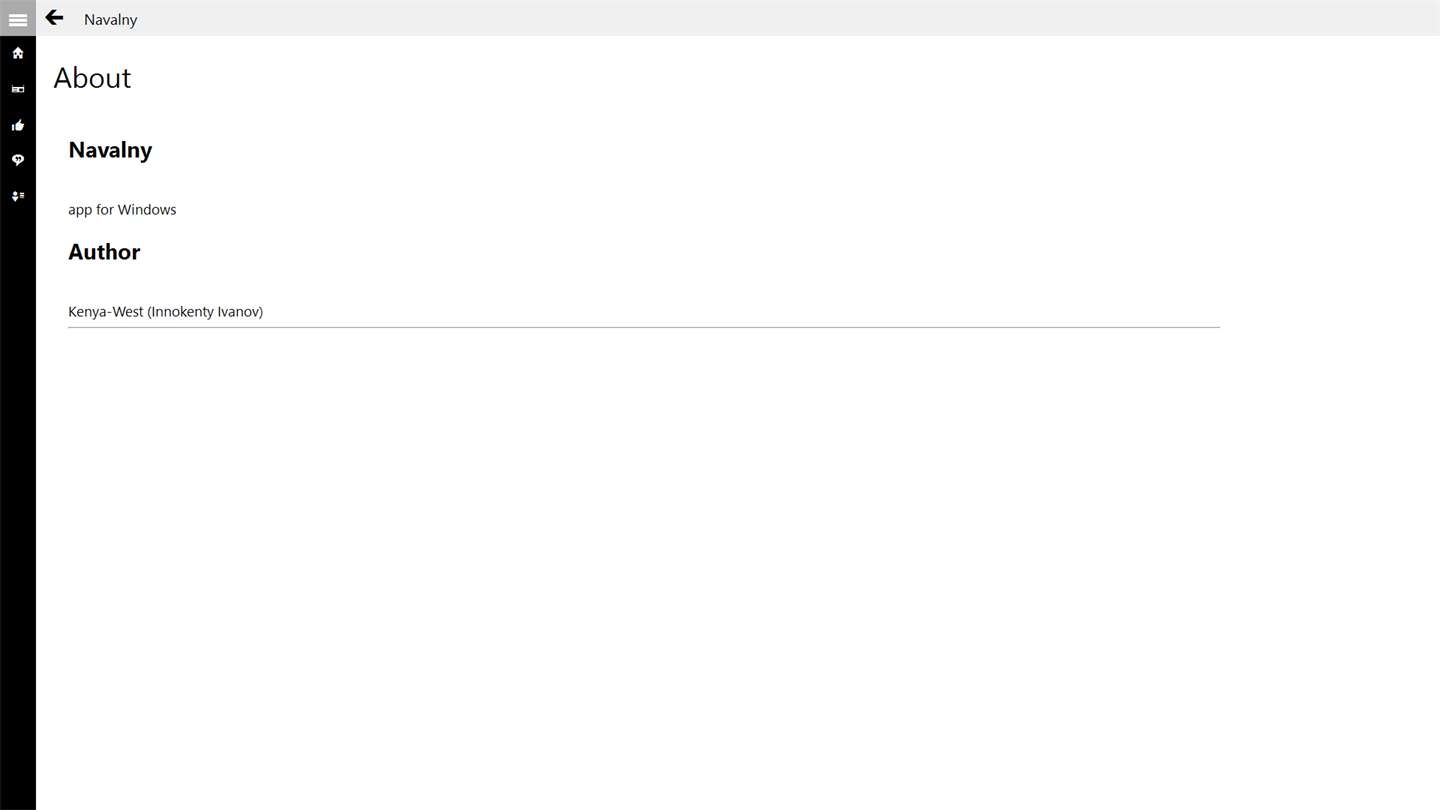This screenshot has width=1440, height=810.
Task: Click the card icon below Home
Action: click(x=18, y=89)
